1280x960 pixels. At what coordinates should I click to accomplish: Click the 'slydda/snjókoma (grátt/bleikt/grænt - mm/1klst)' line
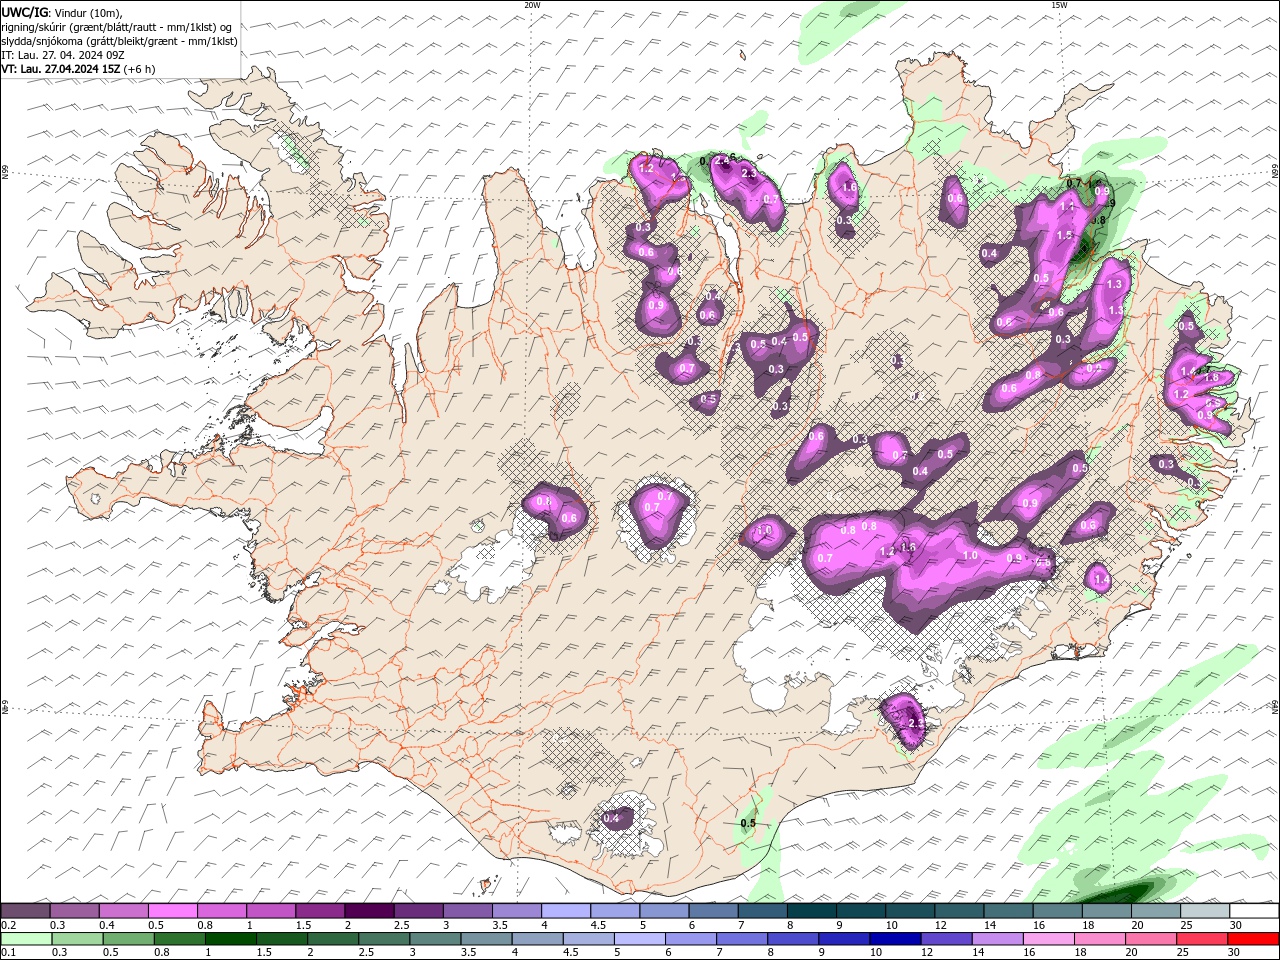[119, 41]
